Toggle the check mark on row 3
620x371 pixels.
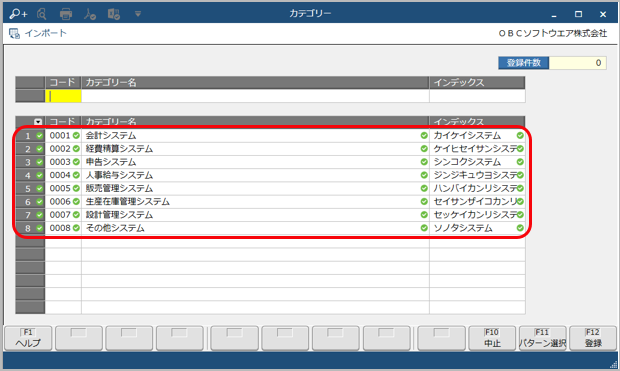[x=40, y=162]
